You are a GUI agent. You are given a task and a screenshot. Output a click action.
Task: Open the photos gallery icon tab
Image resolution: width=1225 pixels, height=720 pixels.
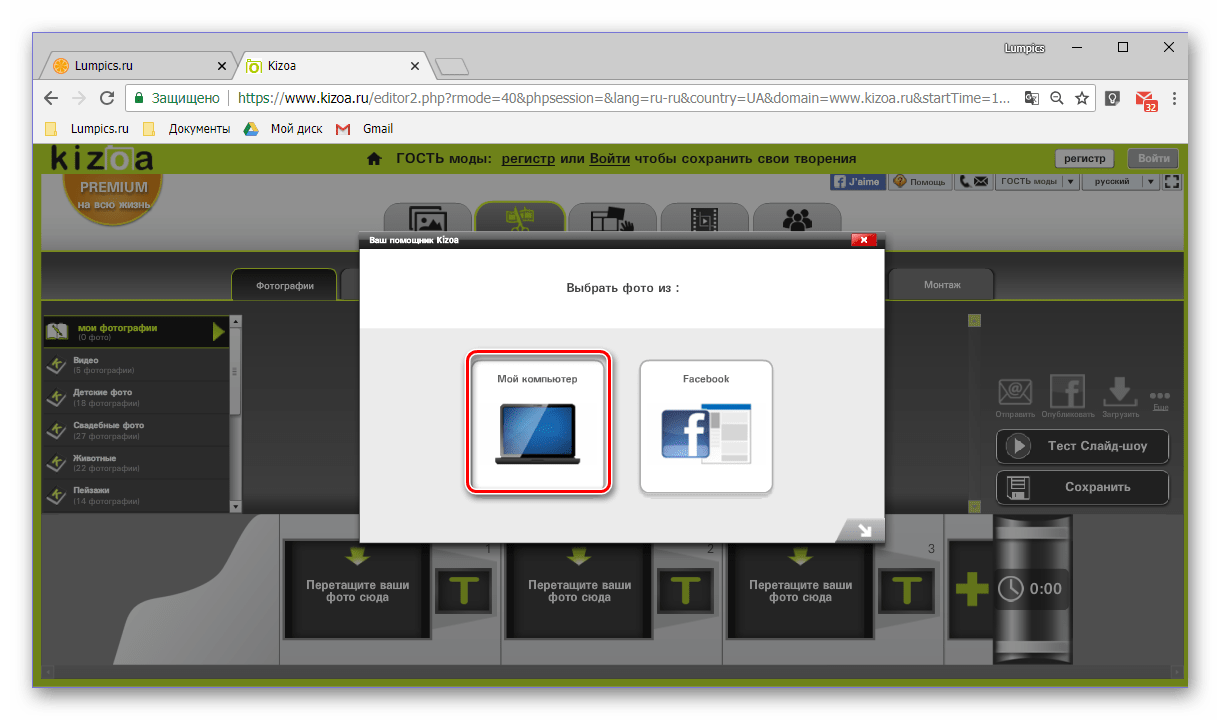pos(428,220)
